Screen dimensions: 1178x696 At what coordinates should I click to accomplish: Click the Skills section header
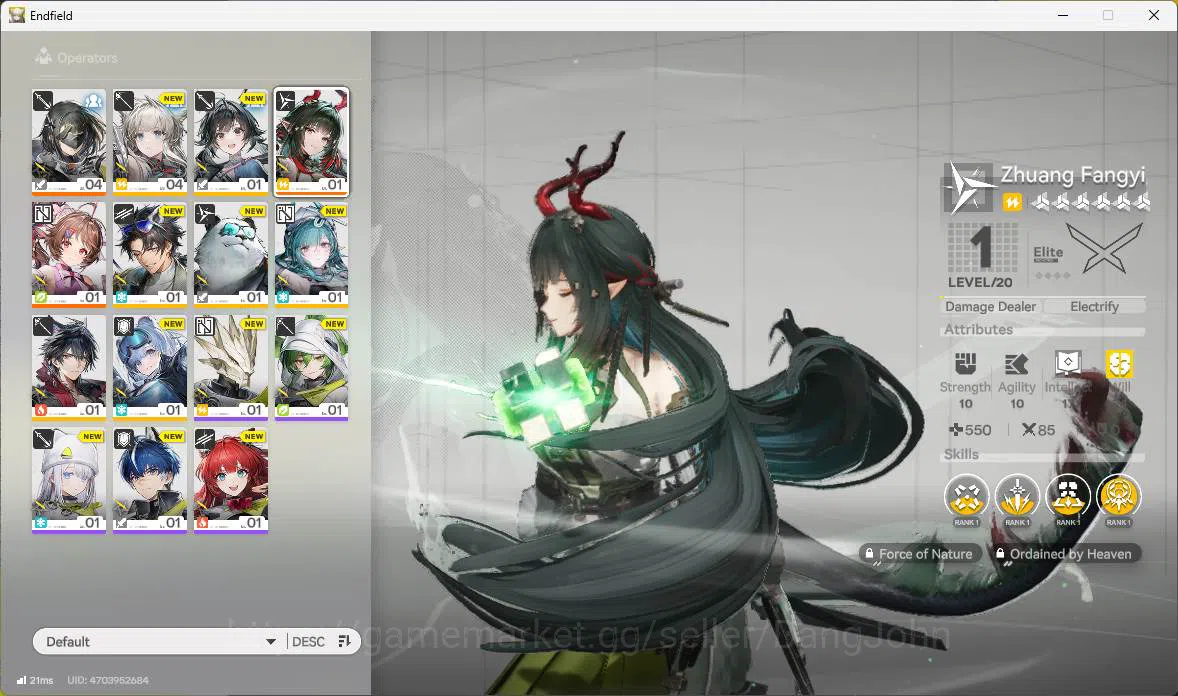[961, 454]
